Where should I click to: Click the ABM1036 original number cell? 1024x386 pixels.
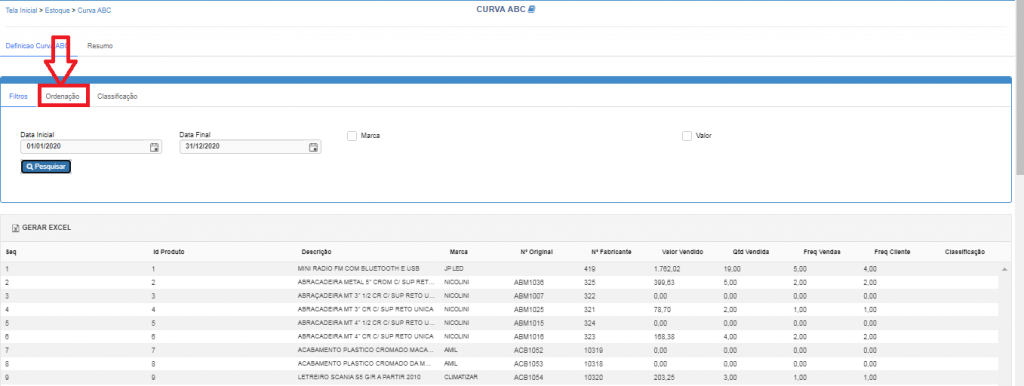(x=529, y=283)
